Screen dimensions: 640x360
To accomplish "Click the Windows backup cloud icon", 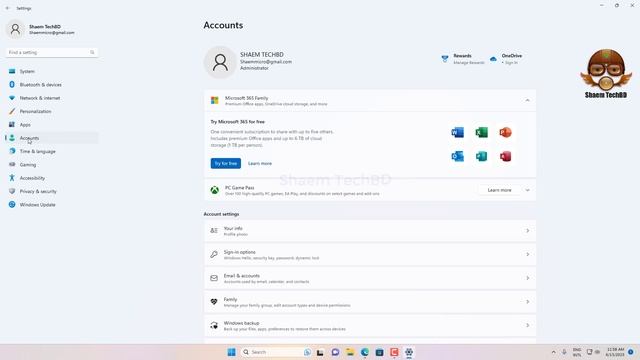I will point(214,326).
